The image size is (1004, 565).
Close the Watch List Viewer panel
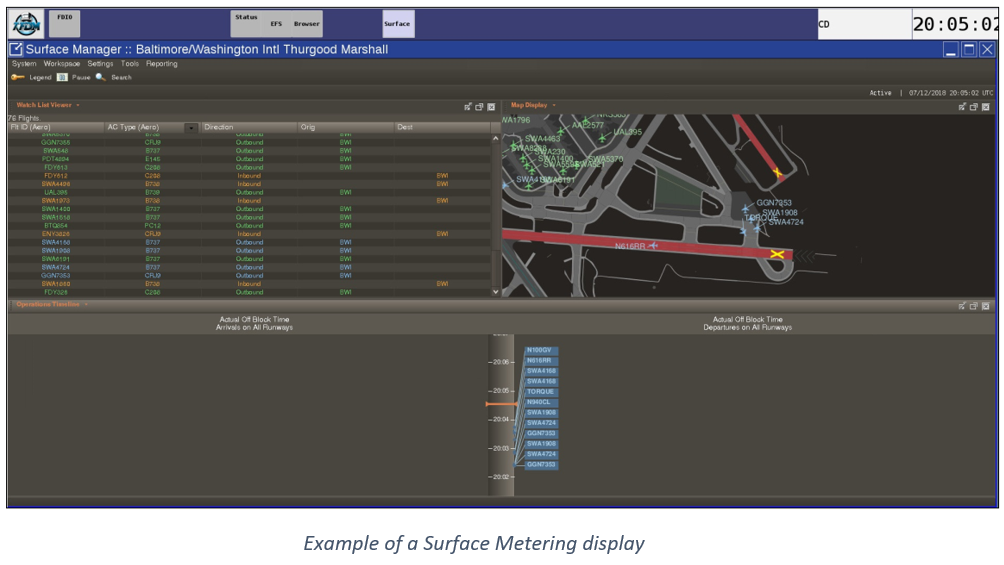(x=491, y=107)
